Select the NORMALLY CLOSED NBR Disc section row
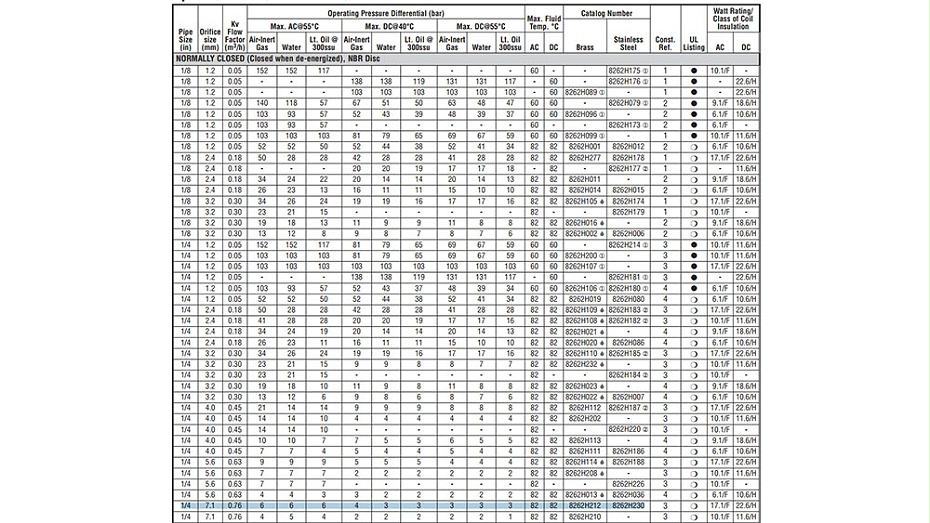930x523 pixels. (262, 60)
